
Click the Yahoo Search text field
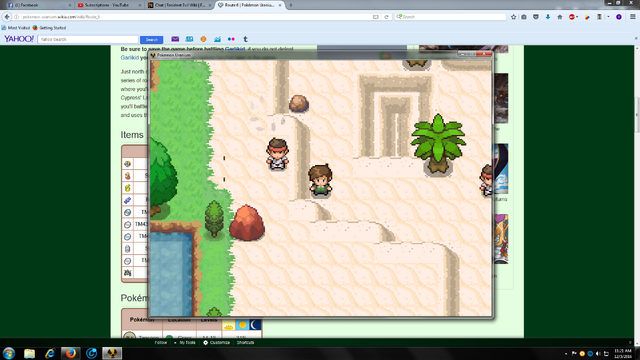(x=88, y=39)
